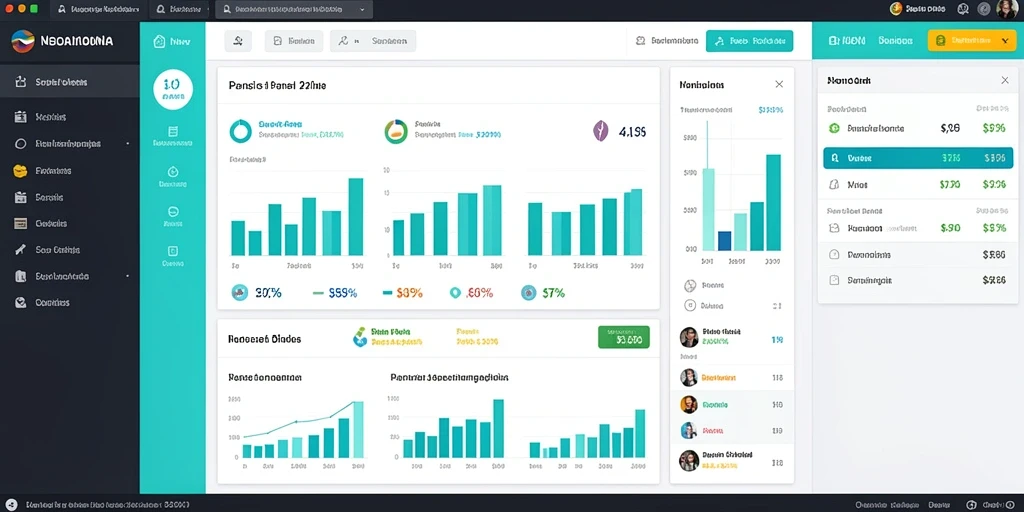
Task: Close the right-hand panel with the X
Action: (1004, 80)
